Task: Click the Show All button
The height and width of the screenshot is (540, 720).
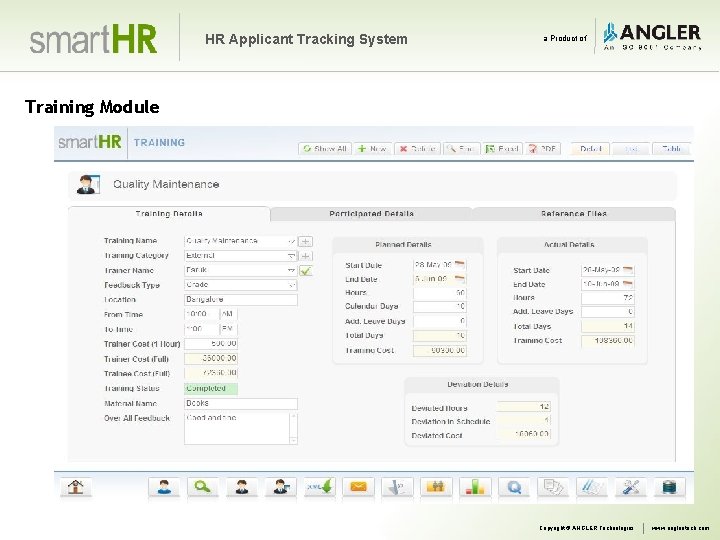Action: 325,149
